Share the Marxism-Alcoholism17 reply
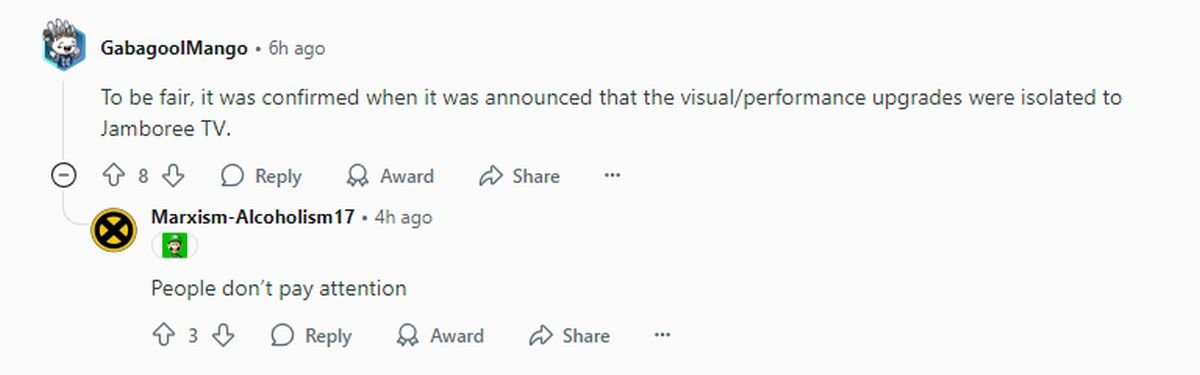The width and height of the screenshot is (1200, 375). 569,336
